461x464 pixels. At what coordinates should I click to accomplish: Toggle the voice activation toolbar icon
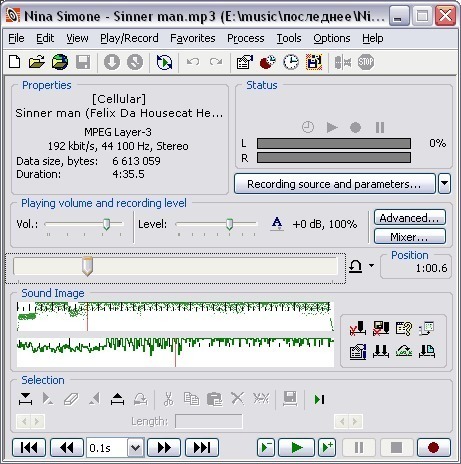point(343,62)
